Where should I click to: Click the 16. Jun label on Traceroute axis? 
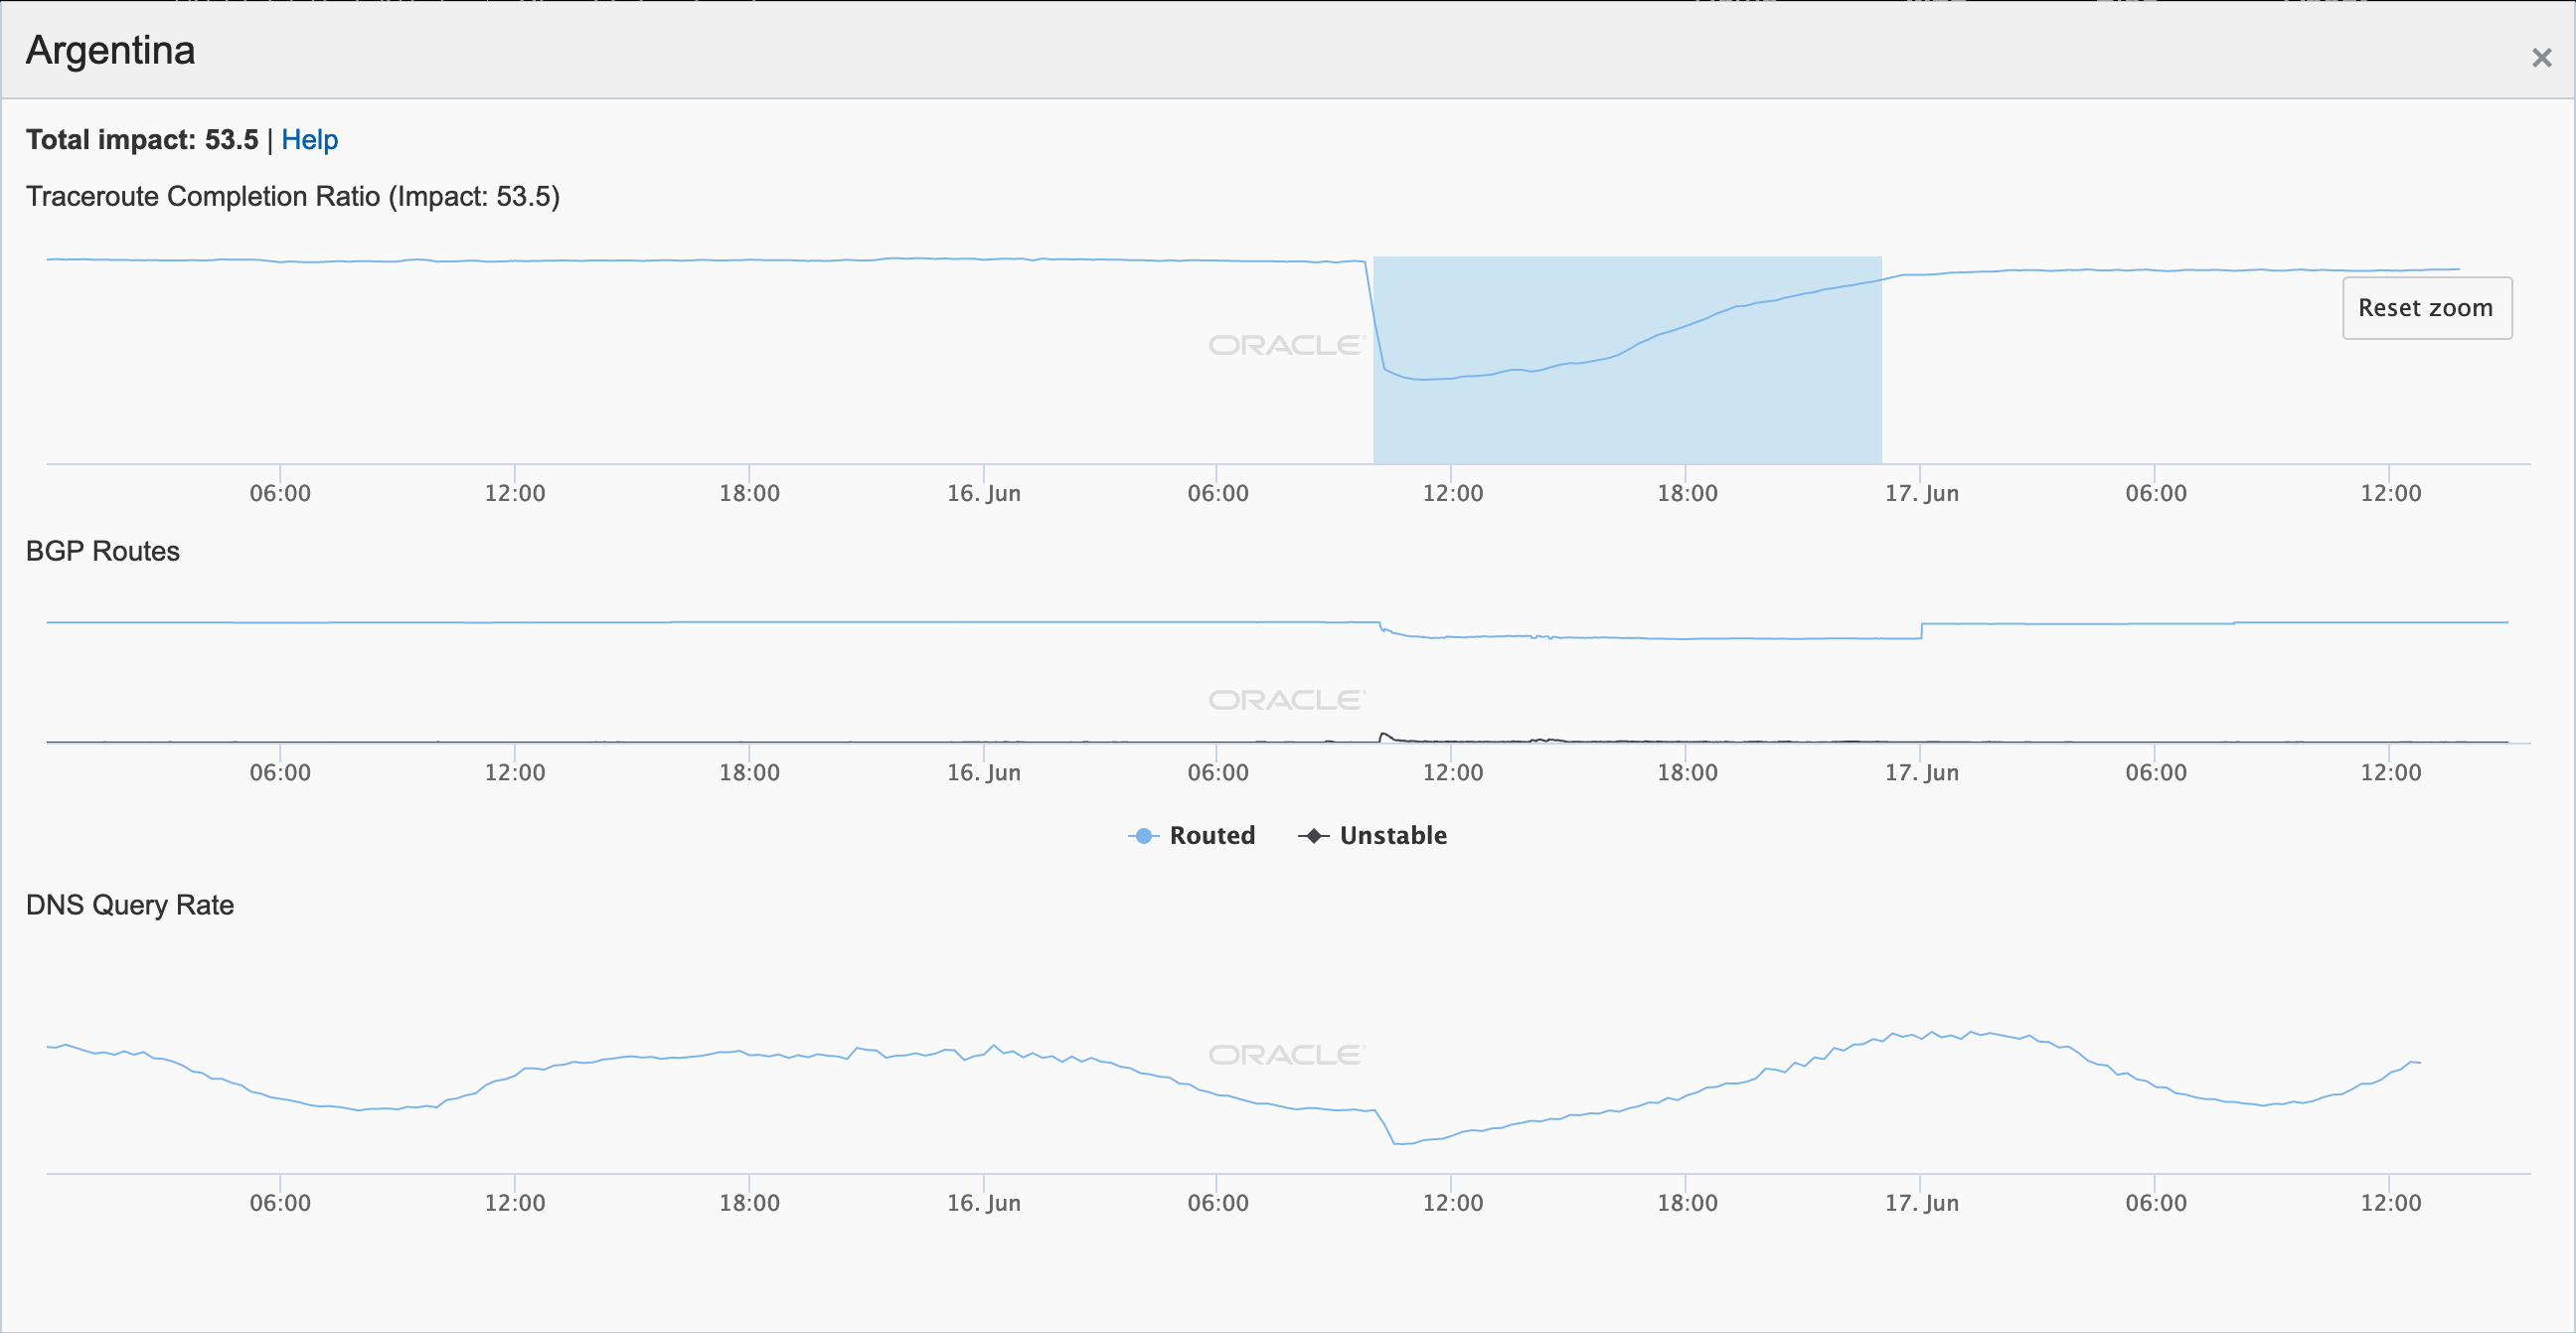(x=983, y=493)
